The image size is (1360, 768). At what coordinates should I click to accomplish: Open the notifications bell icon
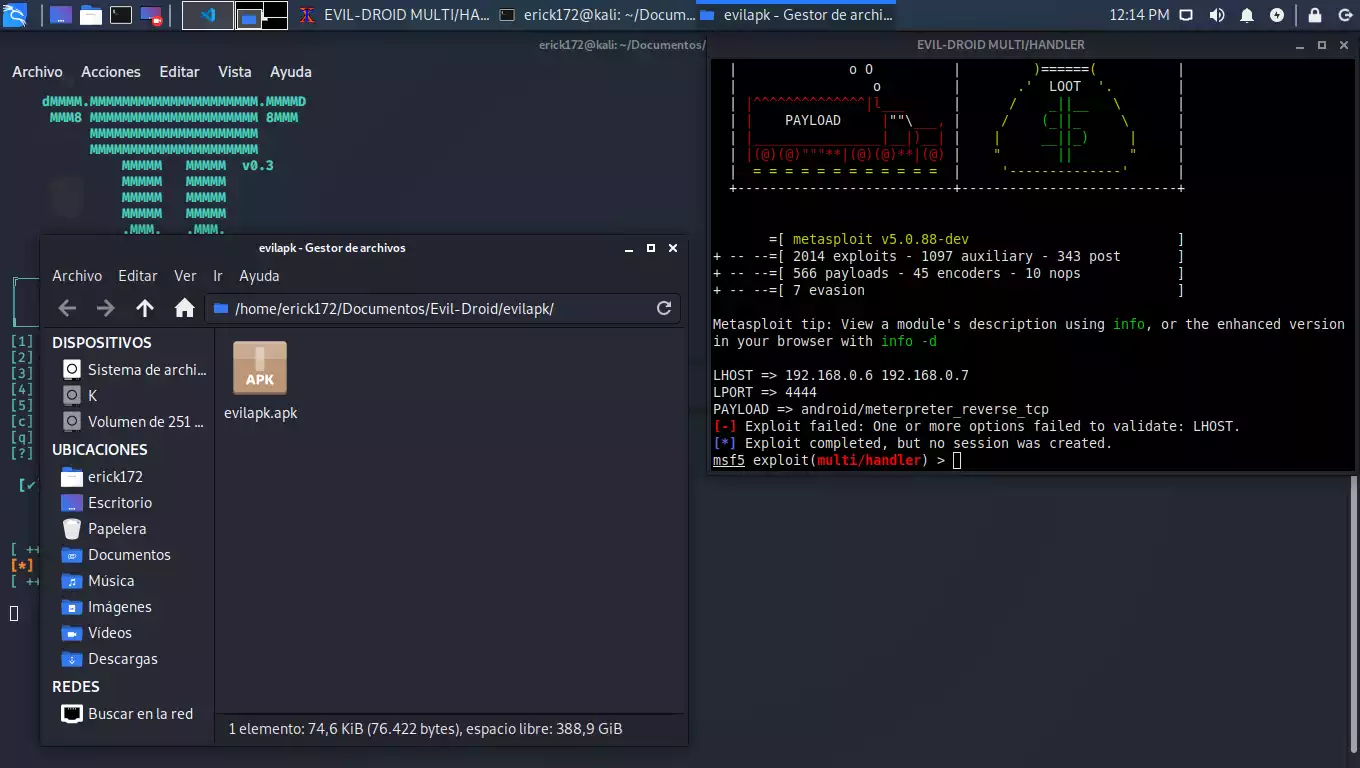pos(1247,15)
